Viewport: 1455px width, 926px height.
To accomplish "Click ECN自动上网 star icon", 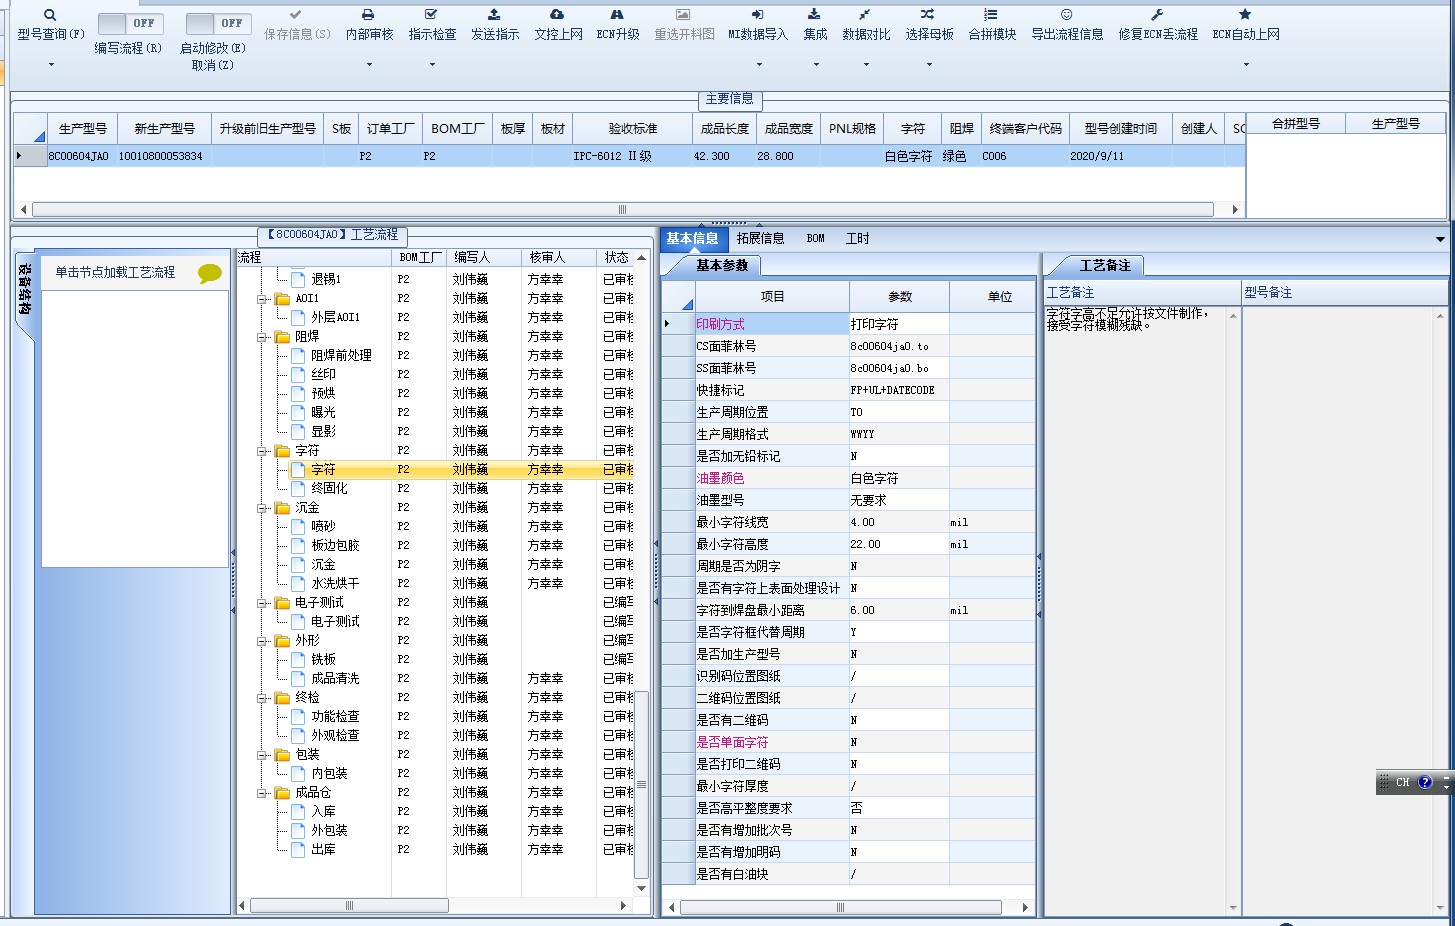I will coord(1245,15).
